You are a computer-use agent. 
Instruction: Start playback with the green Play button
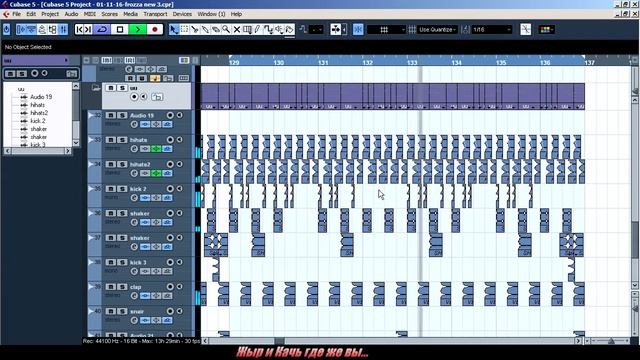[x=138, y=29]
